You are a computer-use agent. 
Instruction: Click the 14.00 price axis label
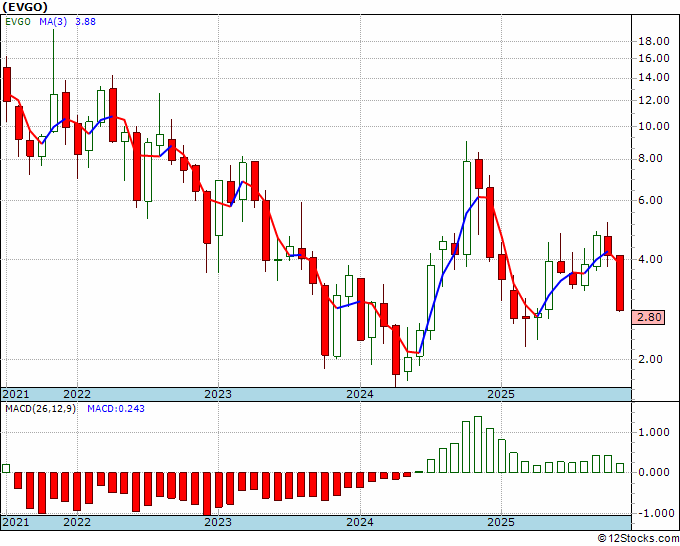pos(654,78)
